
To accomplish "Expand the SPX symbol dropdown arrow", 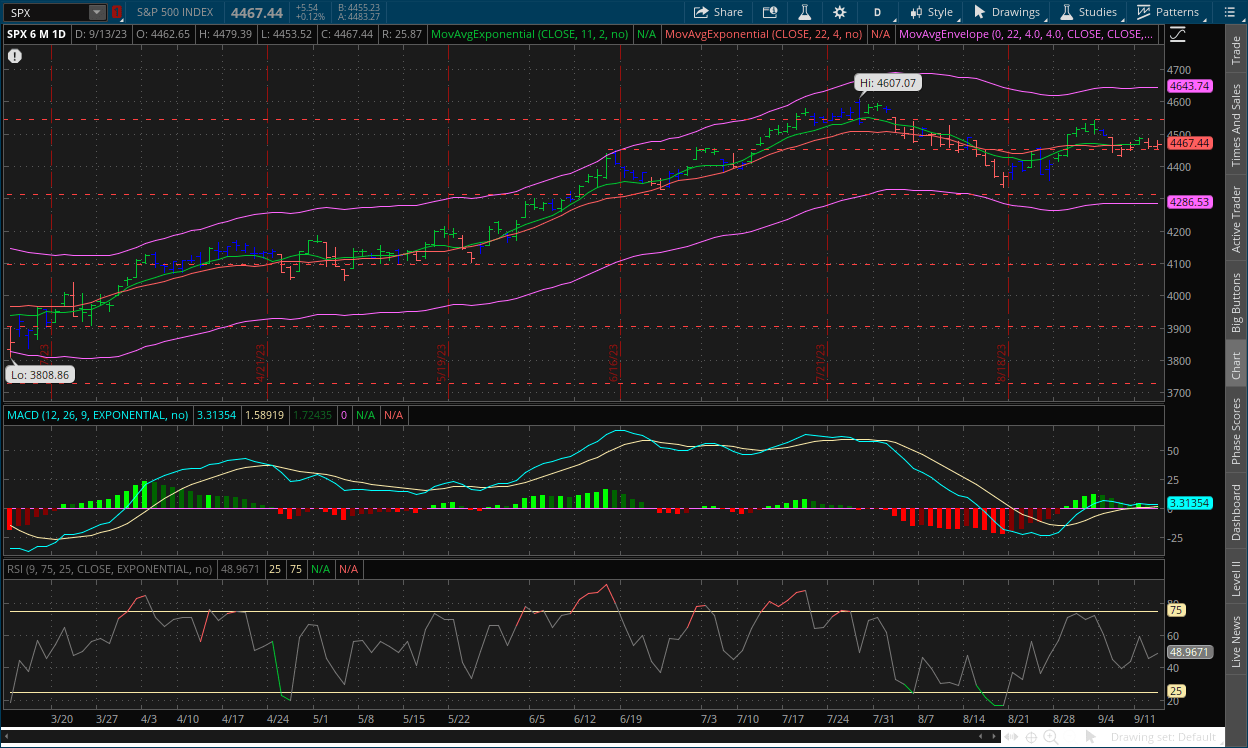I will [96, 12].
